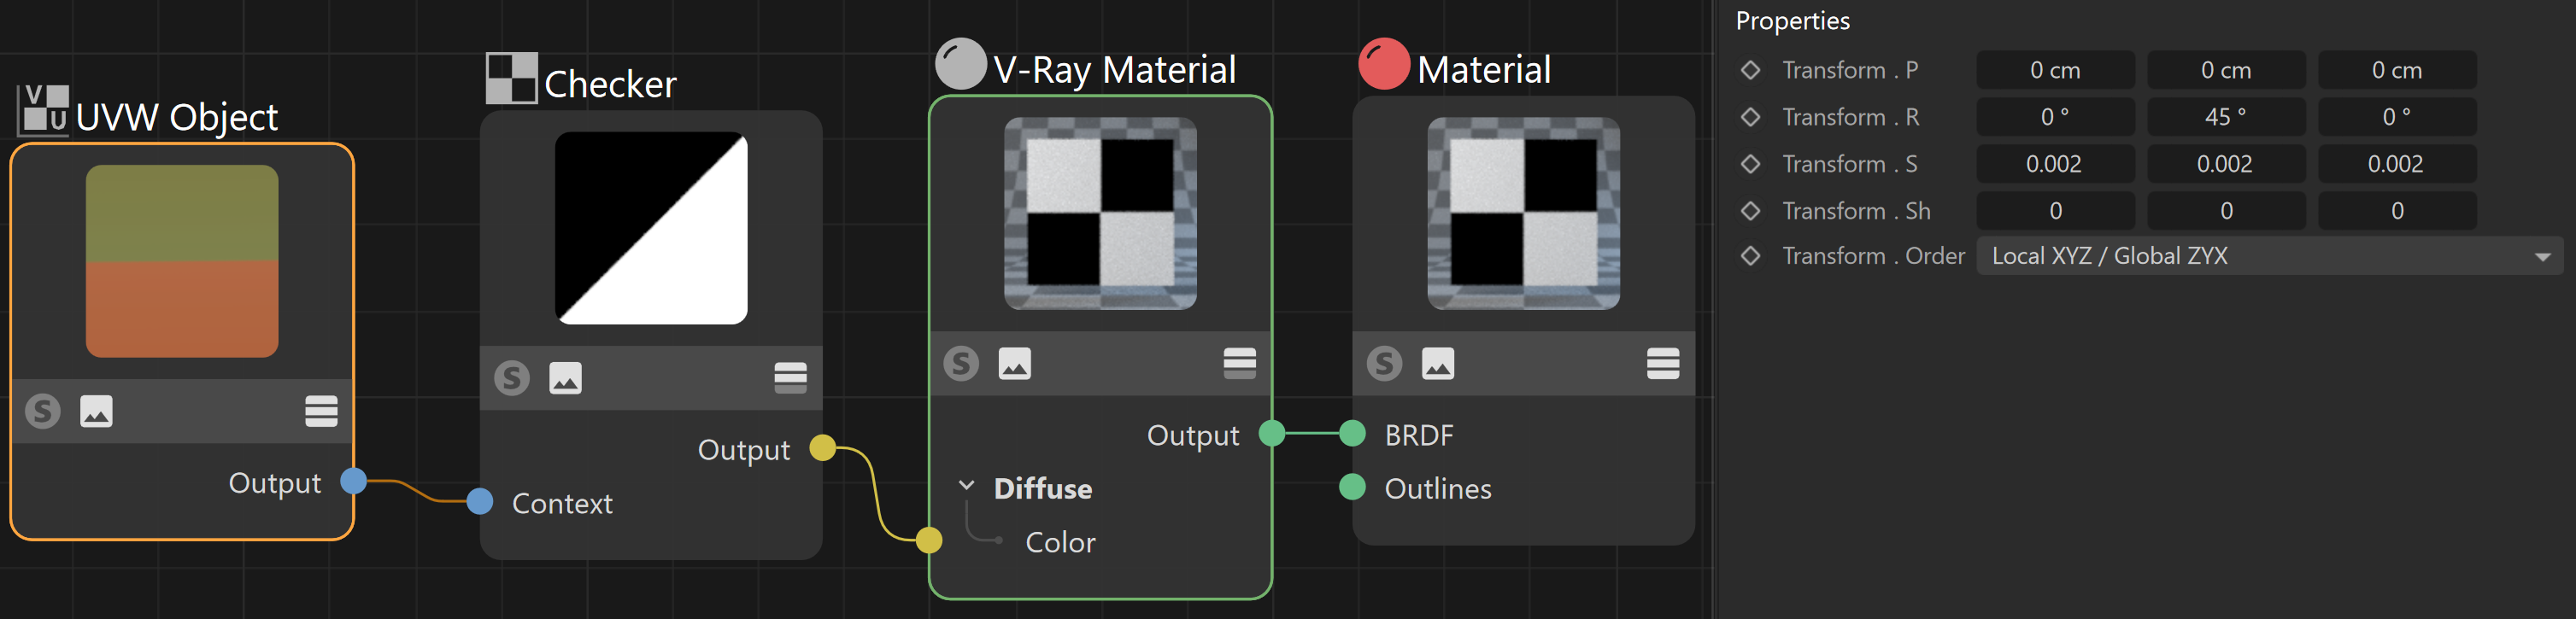Open the Transform . Order dropdown
Viewport: 2576px width, 619px height.
pyautogui.click(x=2269, y=256)
